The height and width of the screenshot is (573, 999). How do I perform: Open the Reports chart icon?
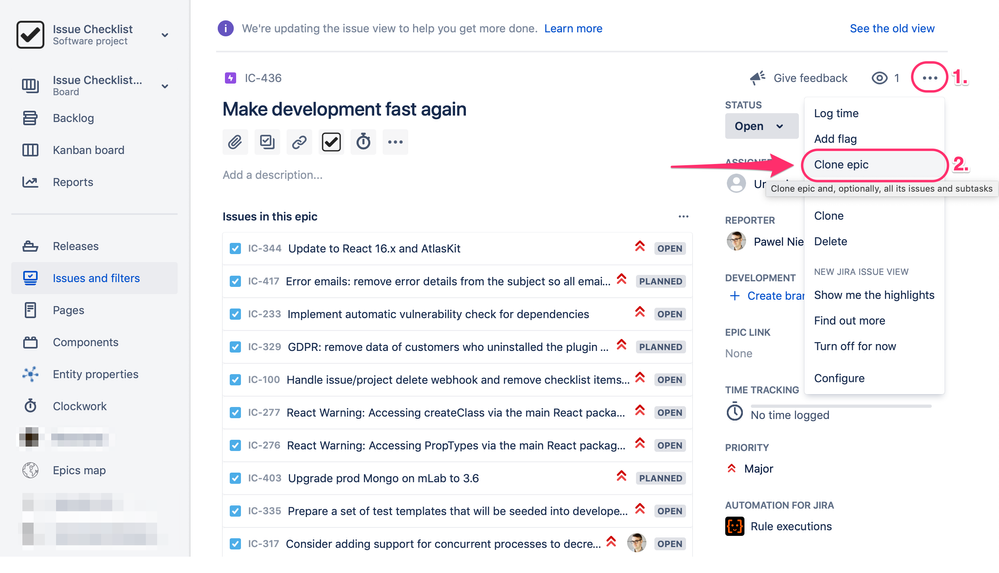[30, 182]
